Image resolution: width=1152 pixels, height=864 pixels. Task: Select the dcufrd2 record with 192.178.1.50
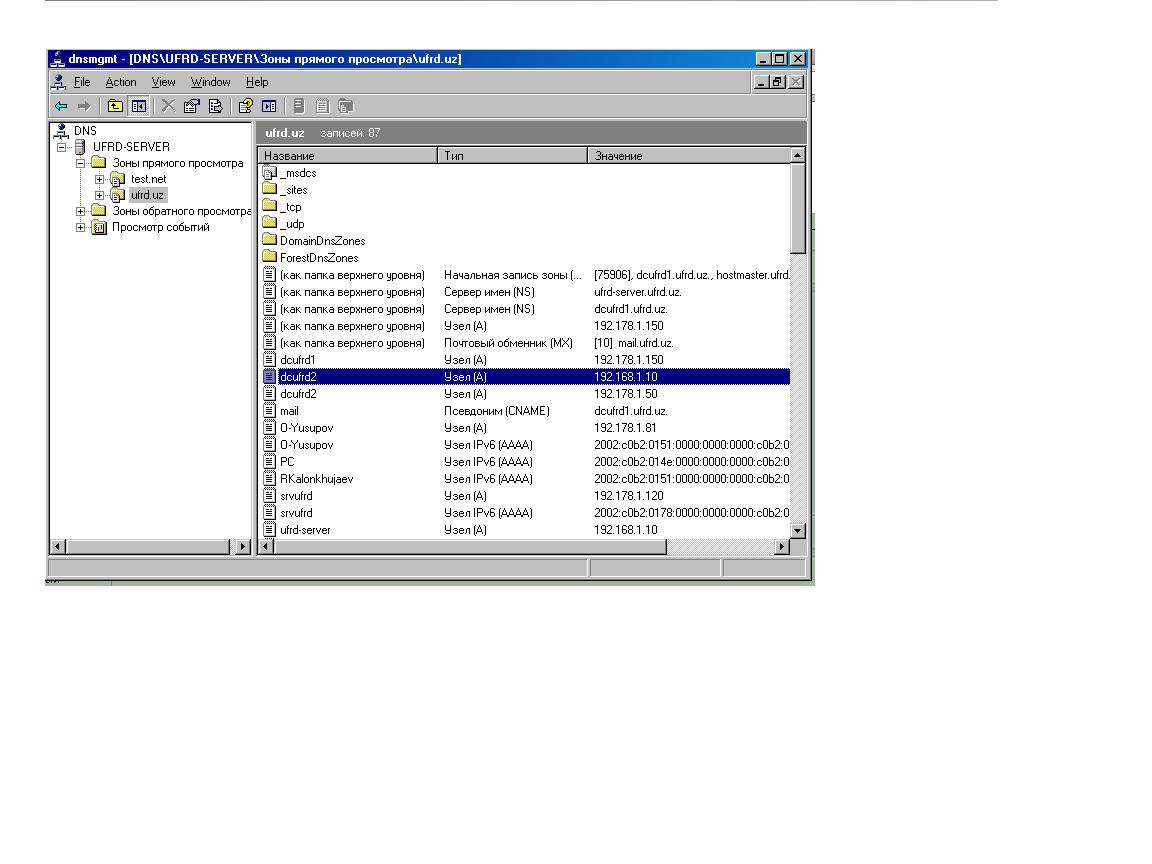(x=525, y=395)
